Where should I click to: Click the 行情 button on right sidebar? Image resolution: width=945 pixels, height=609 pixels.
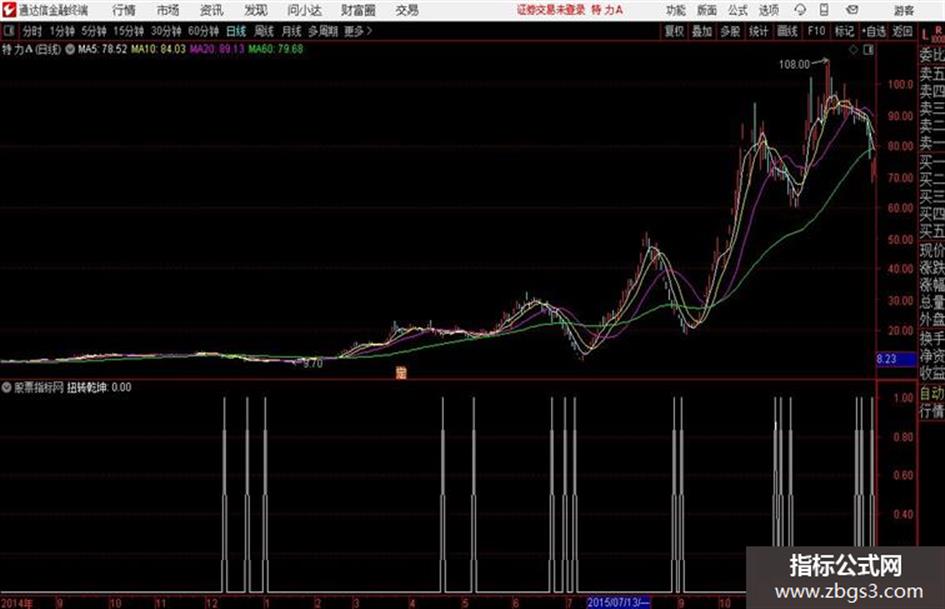click(932, 411)
